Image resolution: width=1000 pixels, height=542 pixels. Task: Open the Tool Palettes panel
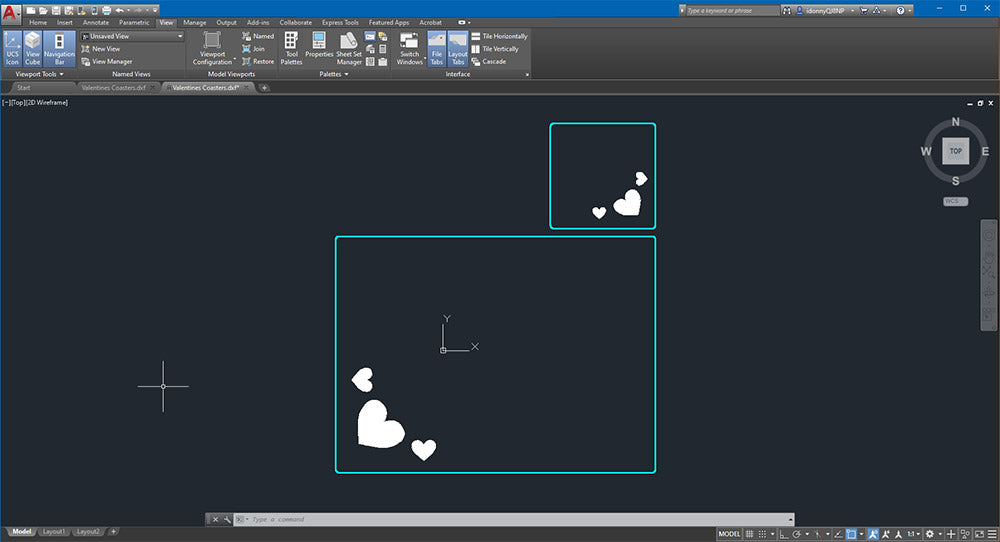291,48
